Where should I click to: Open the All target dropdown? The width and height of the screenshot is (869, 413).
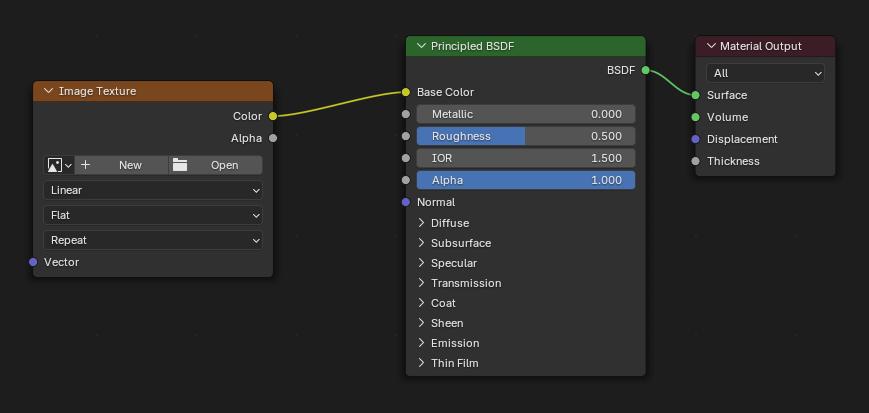(x=765, y=73)
